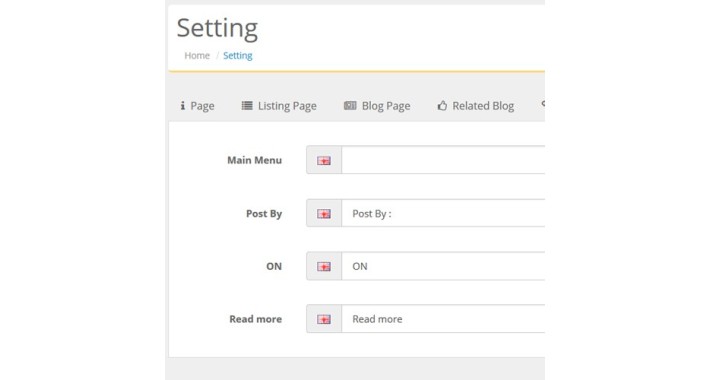The height and width of the screenshot is (380, 710).
Task: Go to the Related Blog tab
Action: (475, 106)
